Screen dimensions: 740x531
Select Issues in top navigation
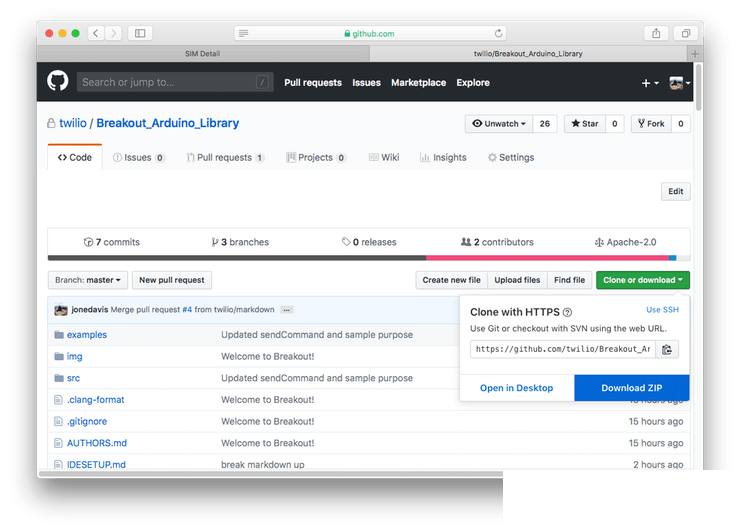tap(366, 83)
